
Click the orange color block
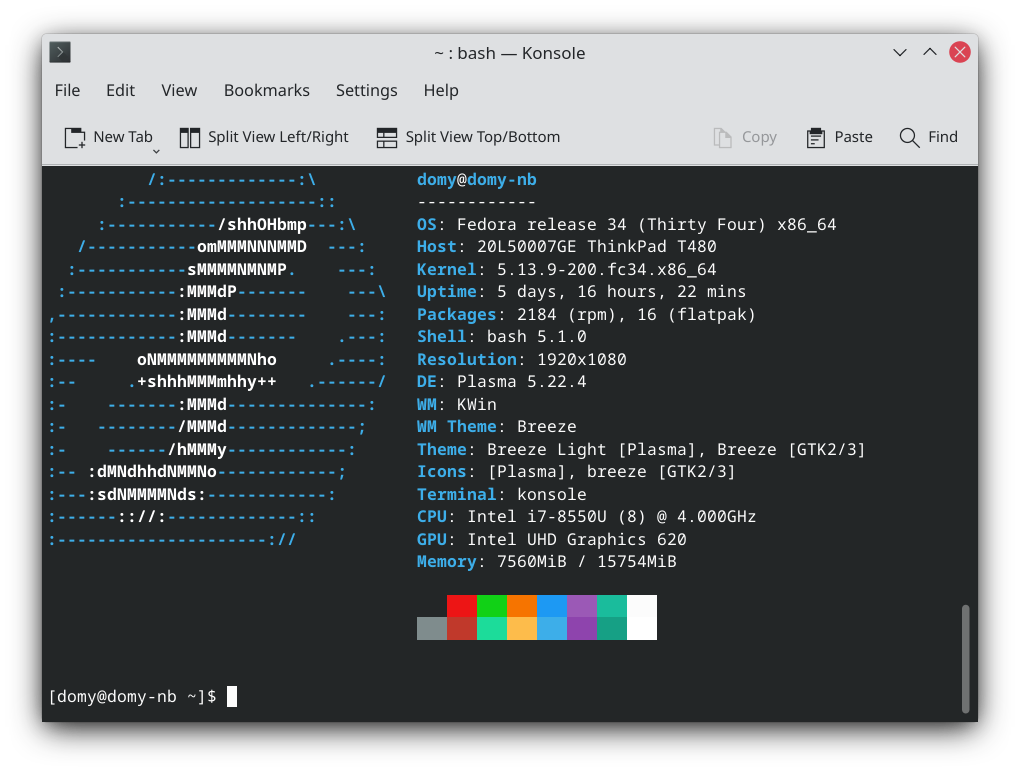pos(522,606)
